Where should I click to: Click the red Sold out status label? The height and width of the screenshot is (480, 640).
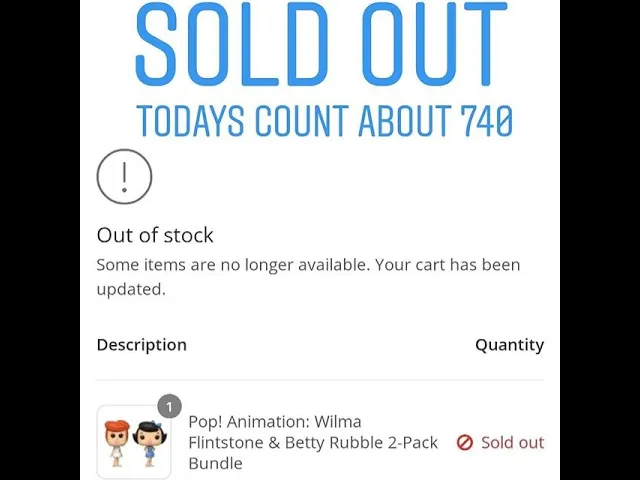coord(513,442)
